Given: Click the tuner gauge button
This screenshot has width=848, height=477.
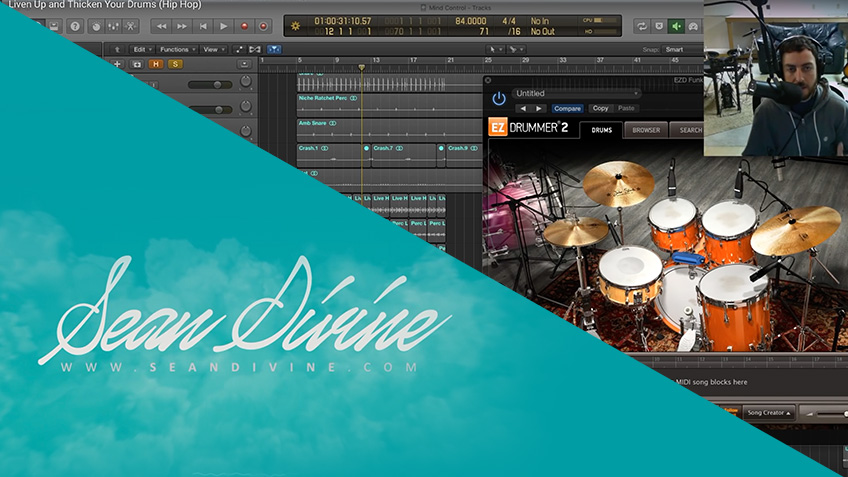Looking at the screenshot, I should tap(693, 26).
